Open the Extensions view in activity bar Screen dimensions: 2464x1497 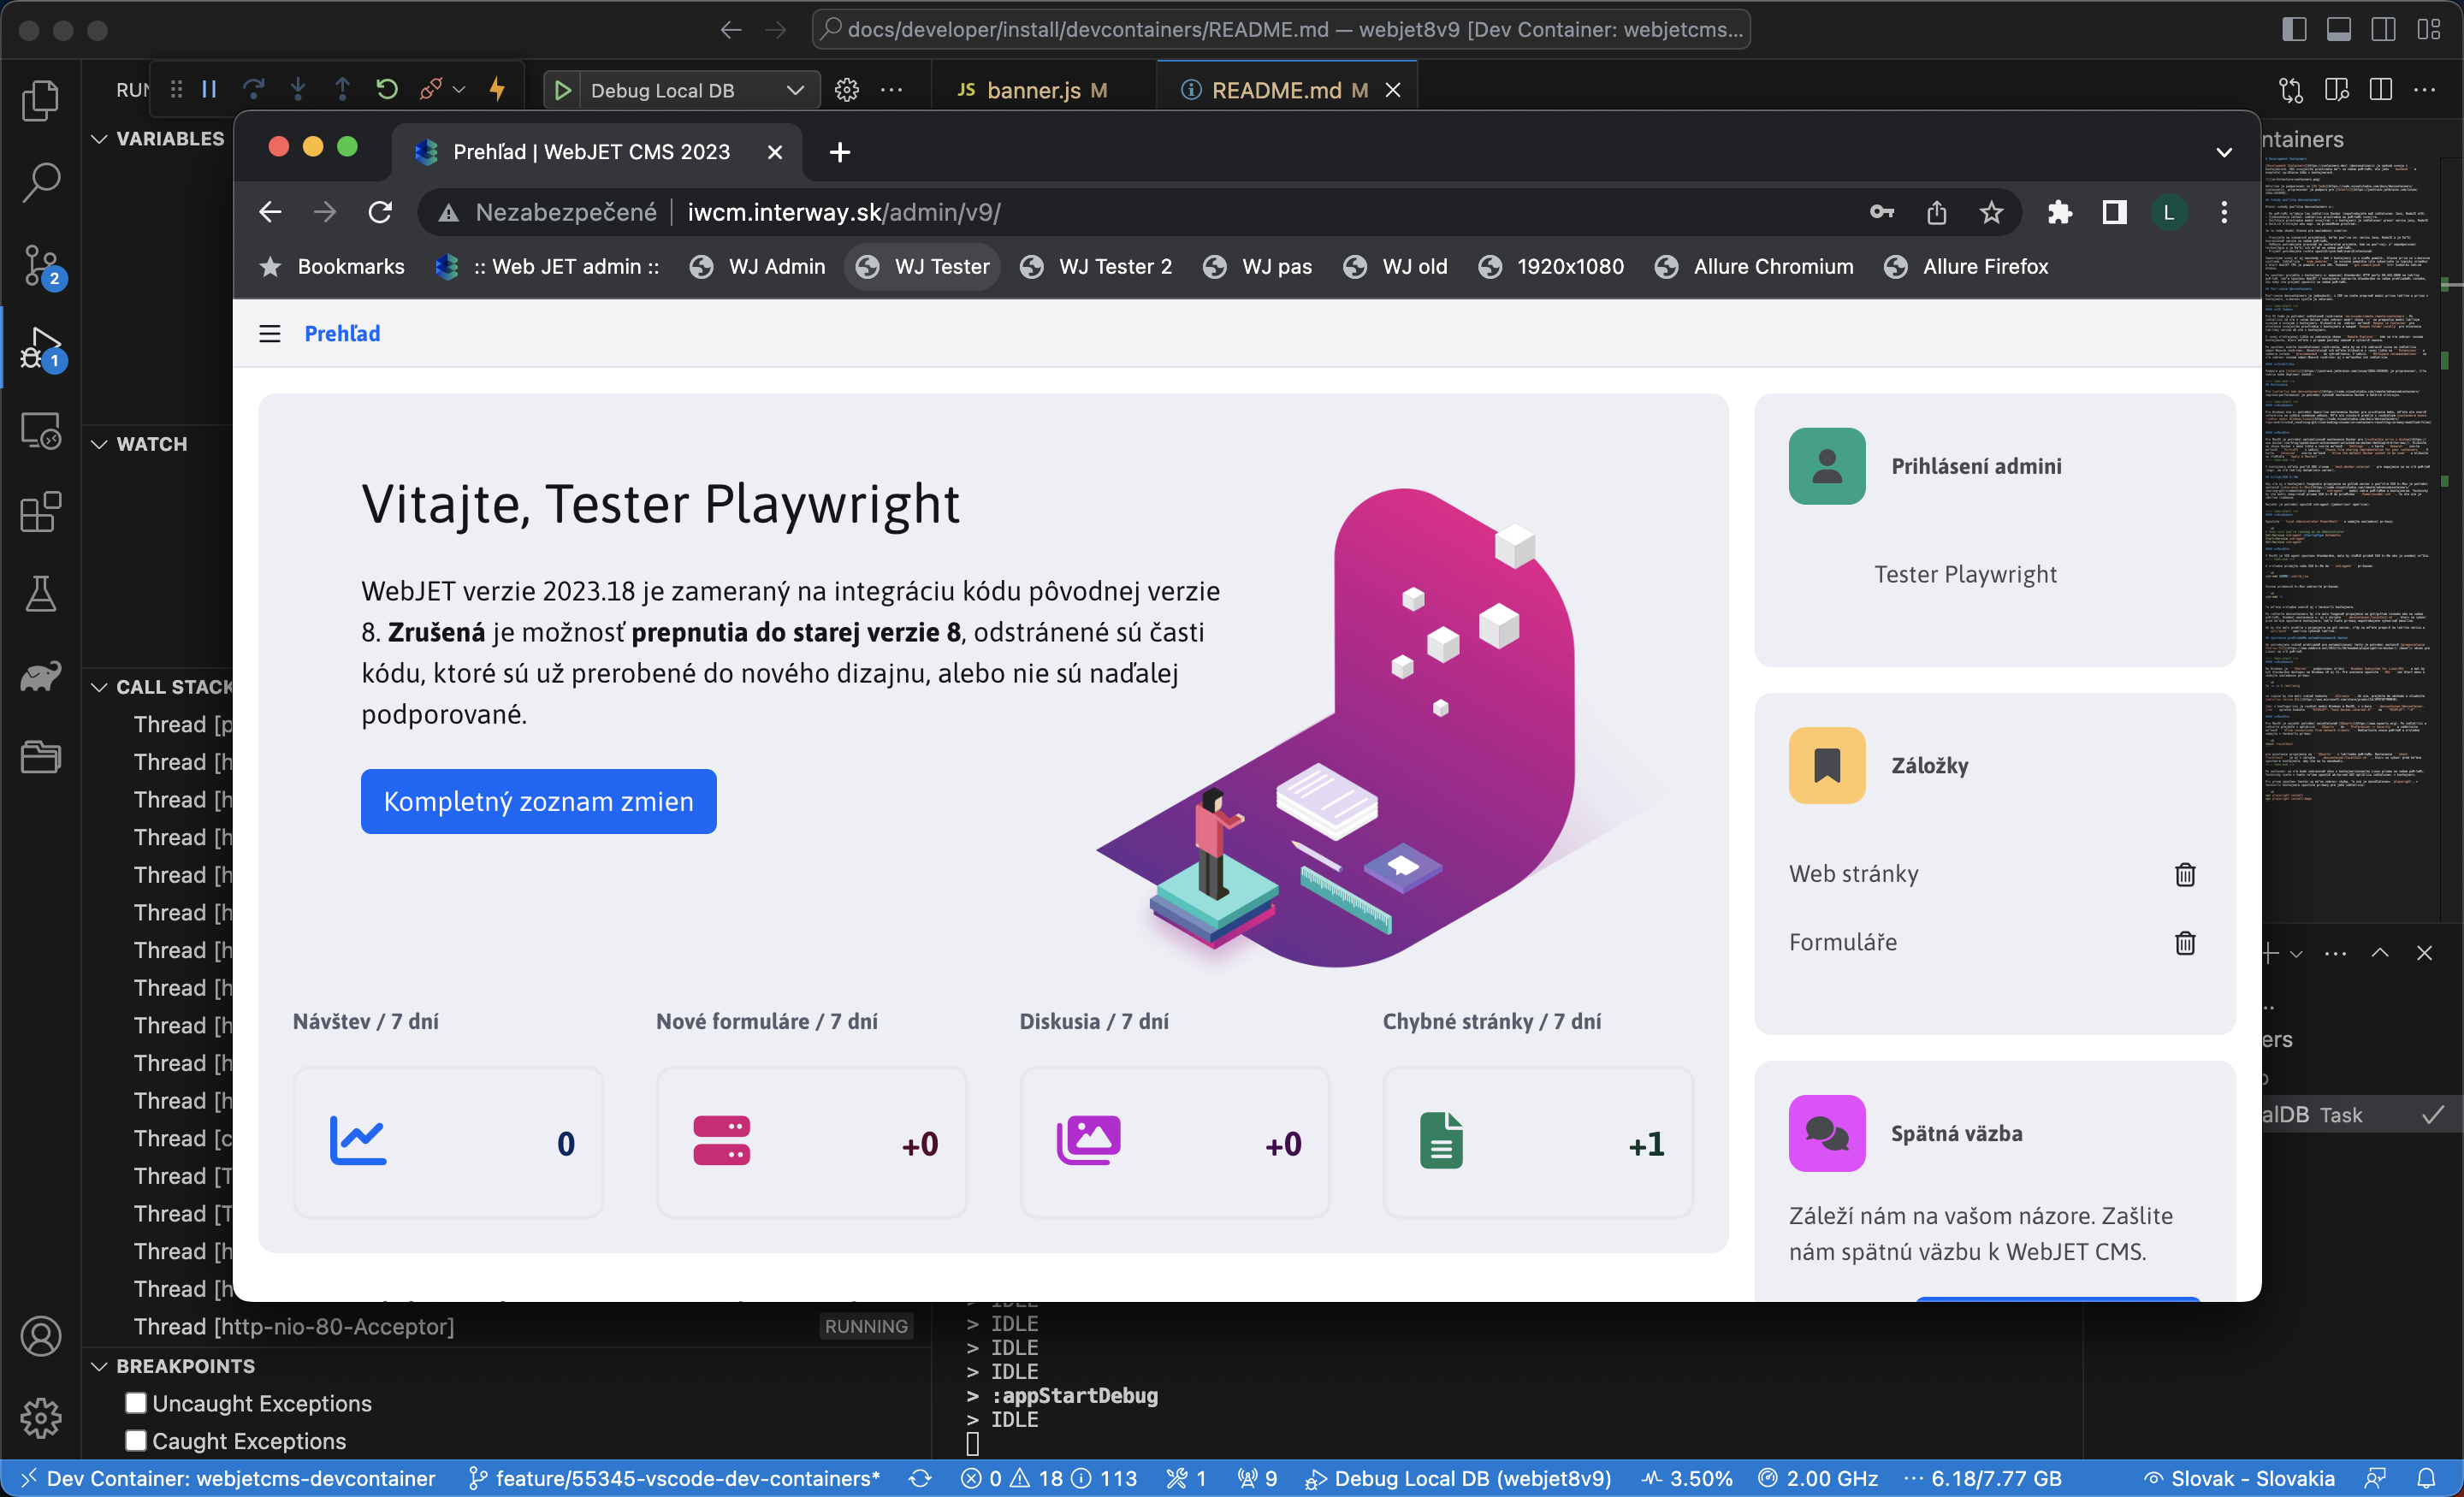point(40,514)
